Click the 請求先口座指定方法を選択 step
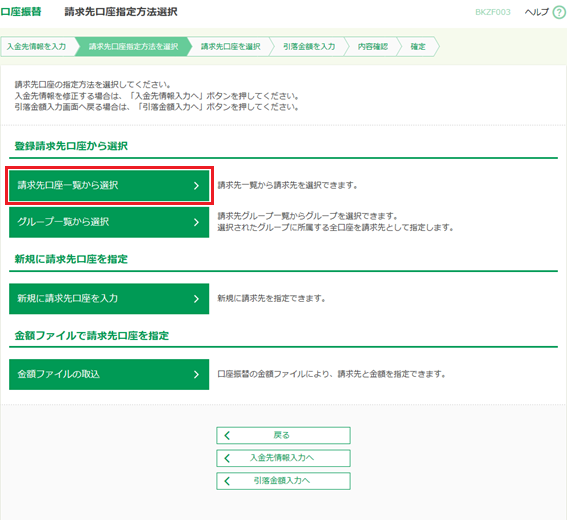 [x=133, y=46]
